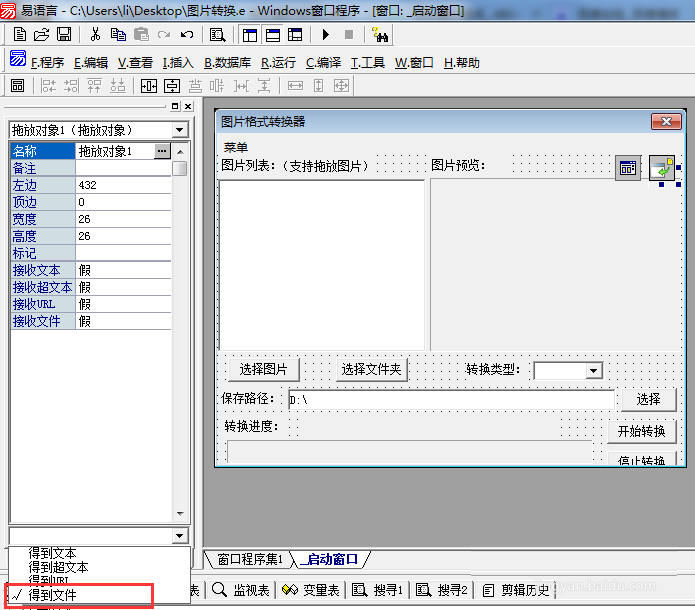Screen dimensions: 695x610
Task: Click the 保存路径 input field showing D:\
Action: [450, 400]
